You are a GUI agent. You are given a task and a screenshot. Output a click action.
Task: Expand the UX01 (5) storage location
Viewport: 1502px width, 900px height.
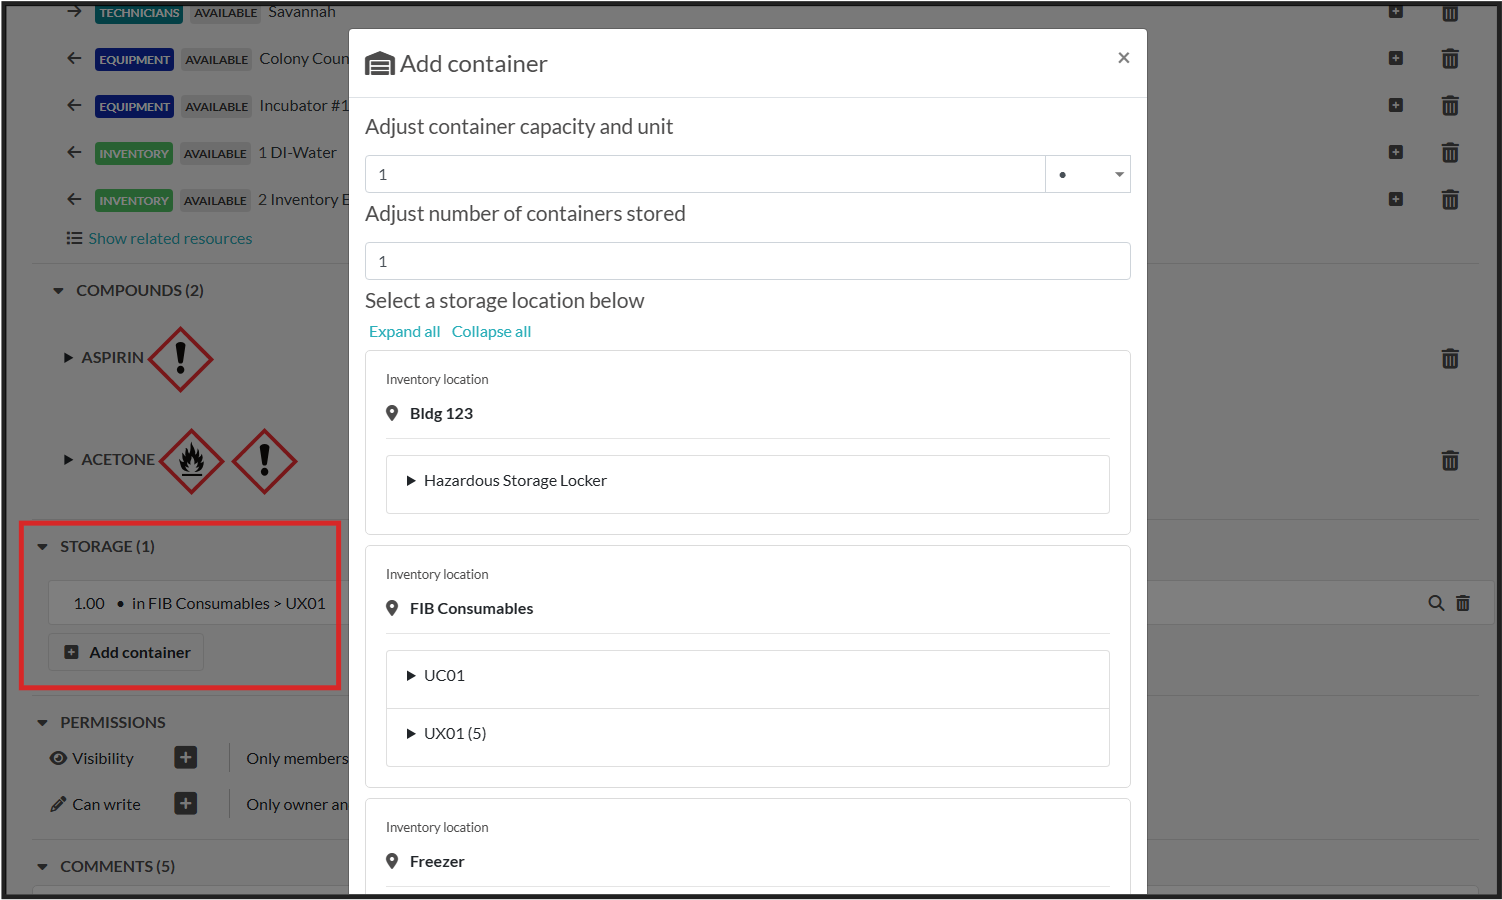point(411,734)
